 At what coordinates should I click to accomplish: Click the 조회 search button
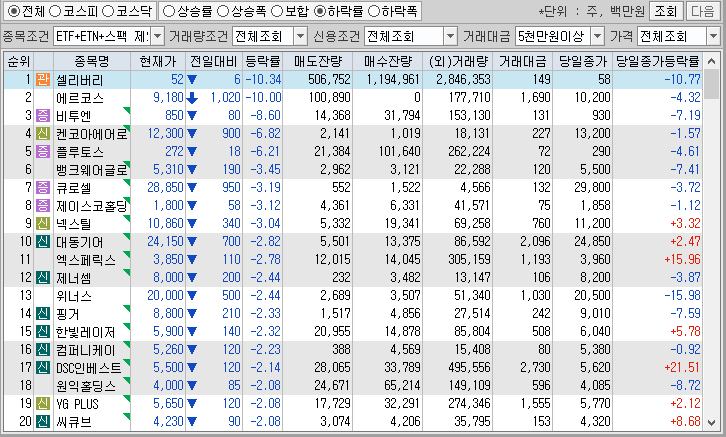point(666,11)
